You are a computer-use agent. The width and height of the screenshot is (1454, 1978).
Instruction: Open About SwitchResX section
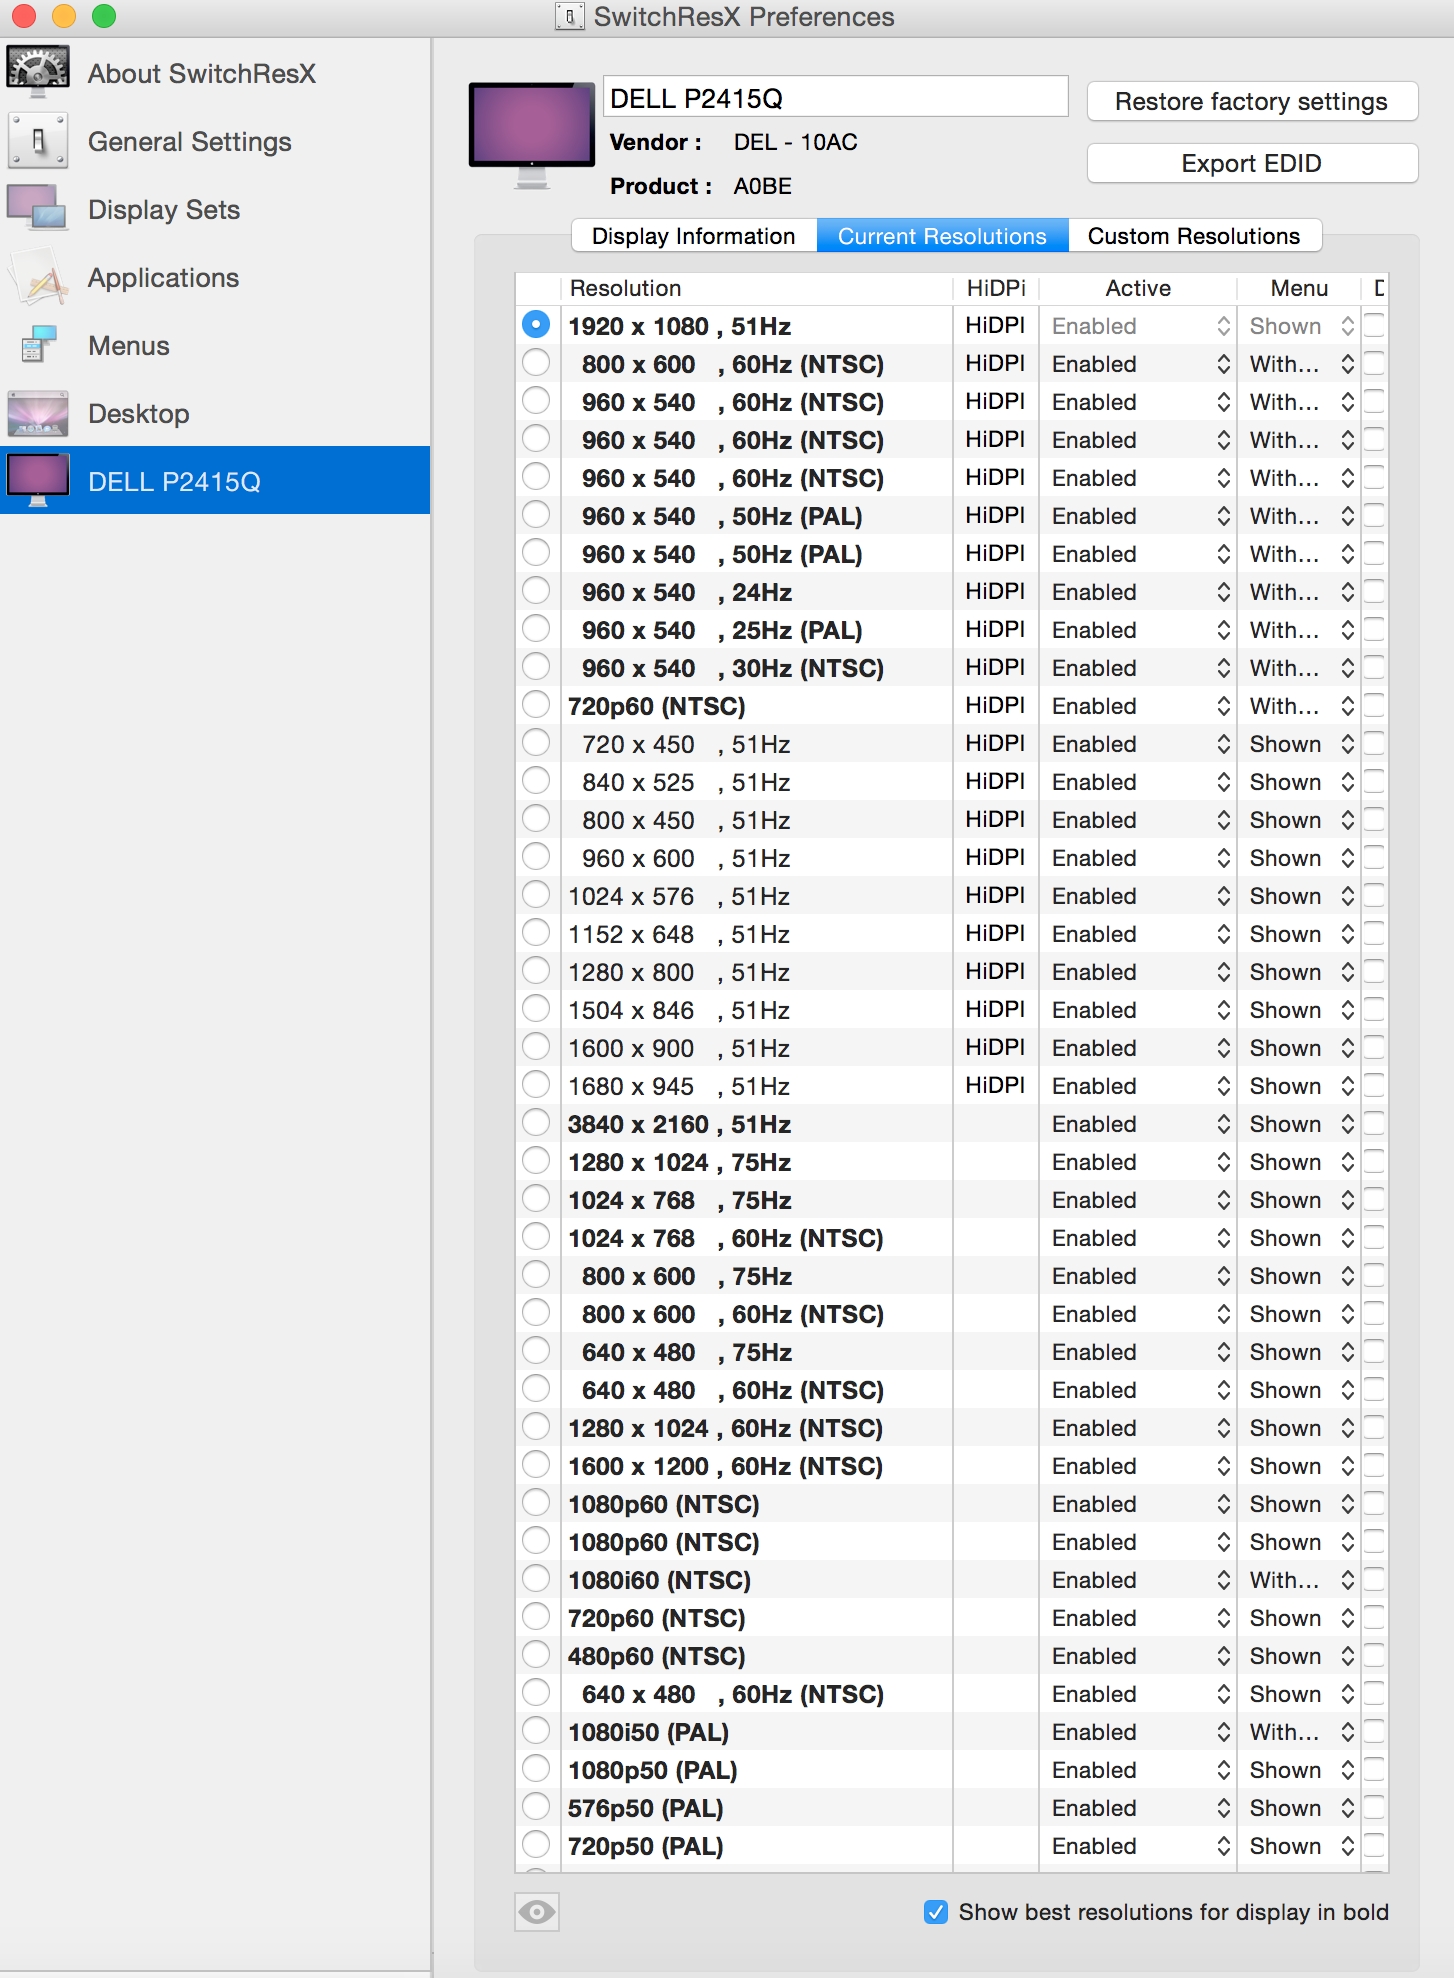pos(215,73)
